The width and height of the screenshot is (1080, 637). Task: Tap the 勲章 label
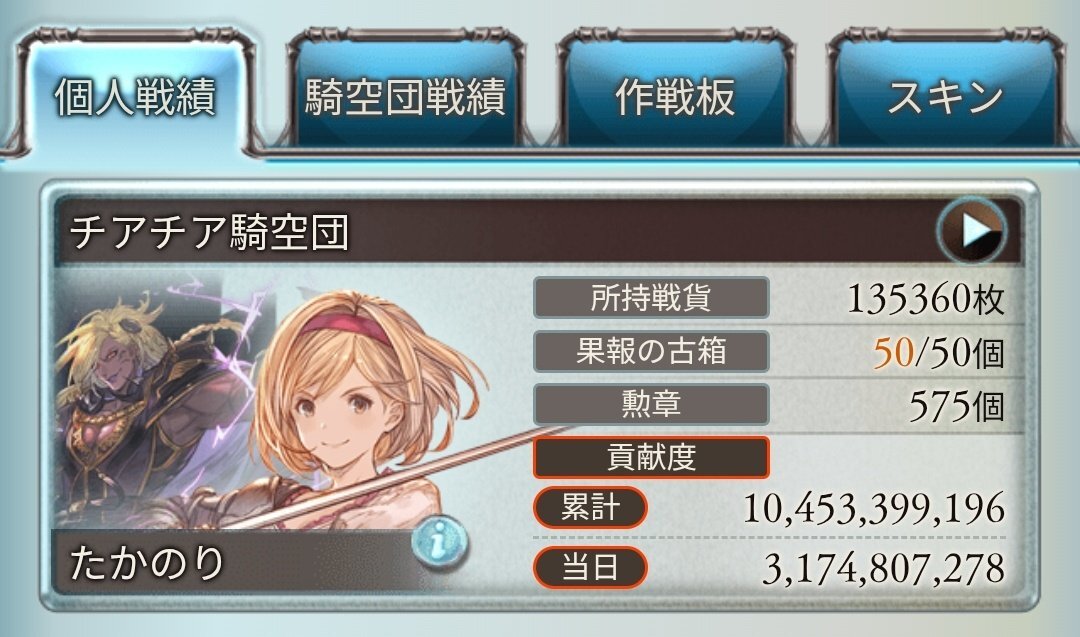[x=651, y=404]
